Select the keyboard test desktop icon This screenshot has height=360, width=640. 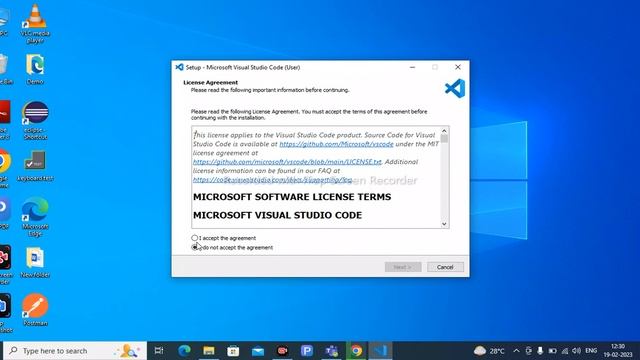coord(35,166)
